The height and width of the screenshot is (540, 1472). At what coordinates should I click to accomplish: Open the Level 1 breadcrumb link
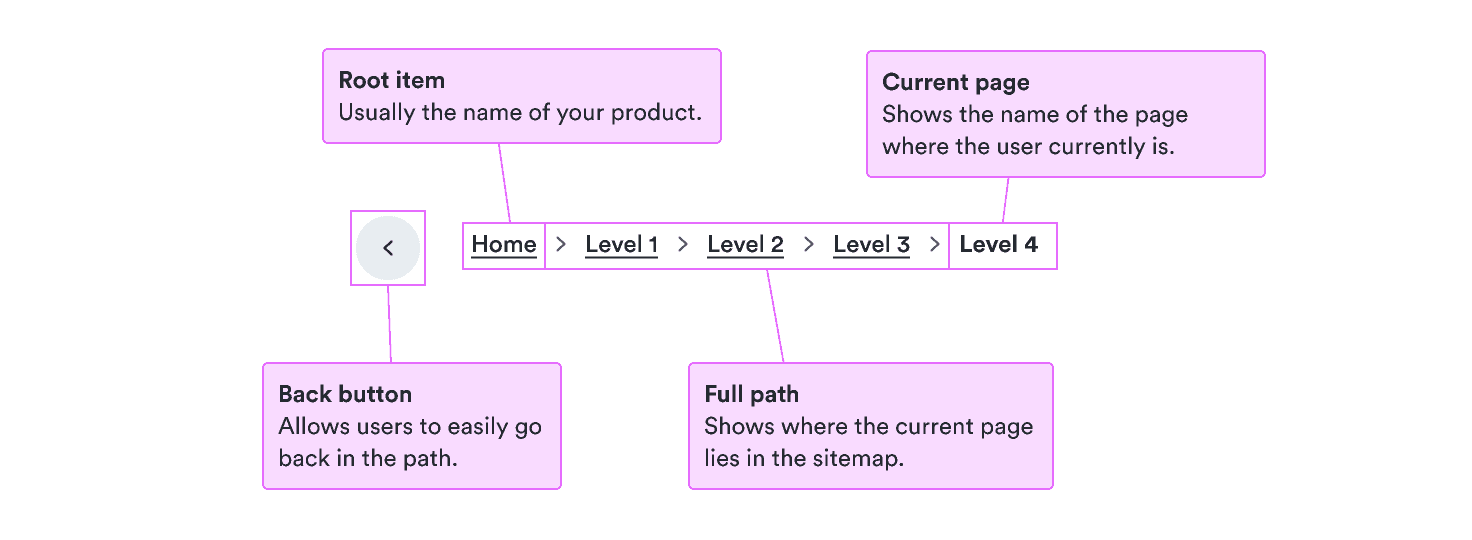click(x=621, y=245)
